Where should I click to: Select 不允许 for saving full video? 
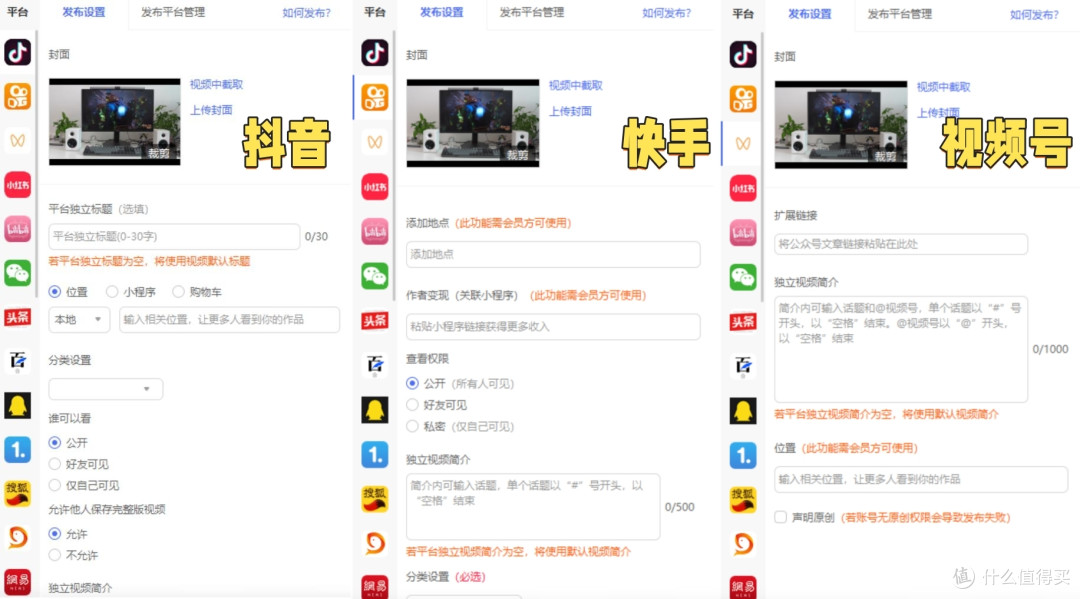click(x=54, y=555)
